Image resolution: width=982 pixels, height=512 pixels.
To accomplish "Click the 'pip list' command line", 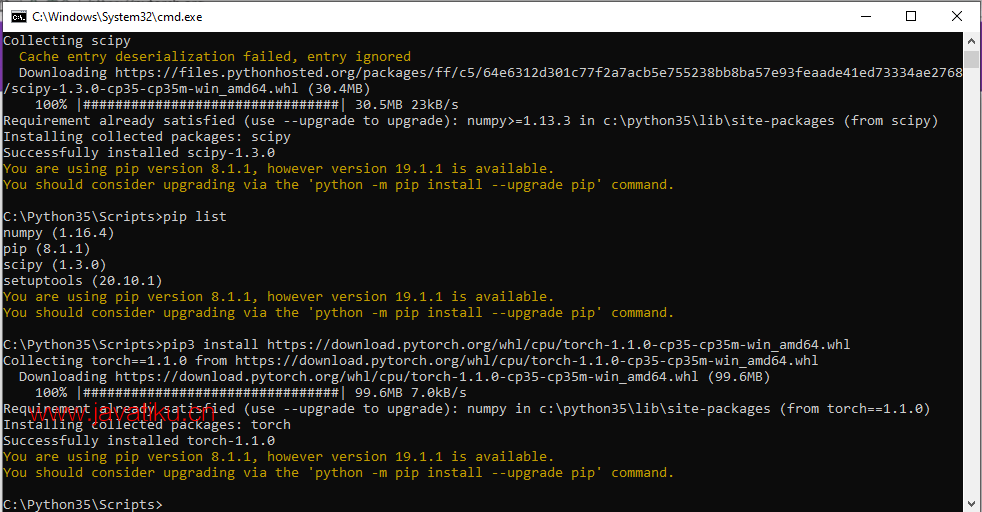I will coord(115,217).
